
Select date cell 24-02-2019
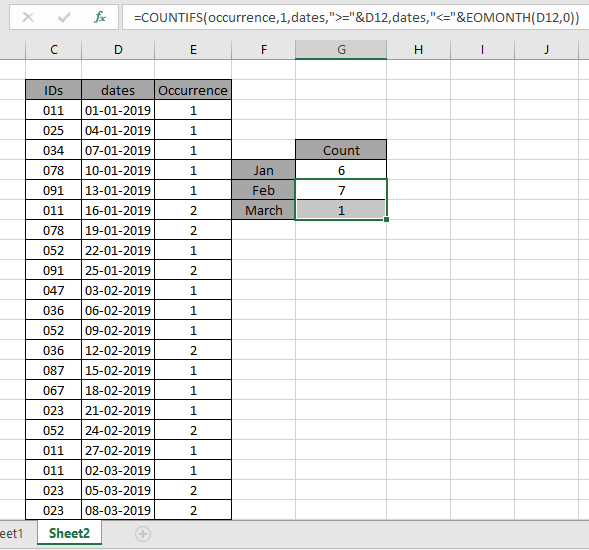pyautogui.click(x=118, y=430)
